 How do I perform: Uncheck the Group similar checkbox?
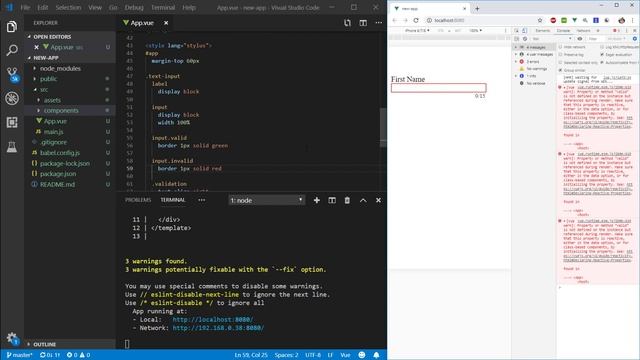pyautogui.click(x=560, y=70)
